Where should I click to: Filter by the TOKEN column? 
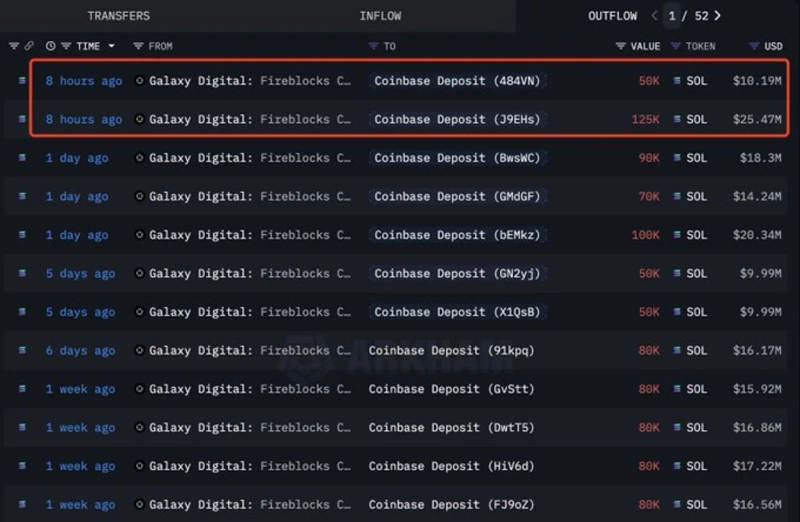[x=676, y=46]
